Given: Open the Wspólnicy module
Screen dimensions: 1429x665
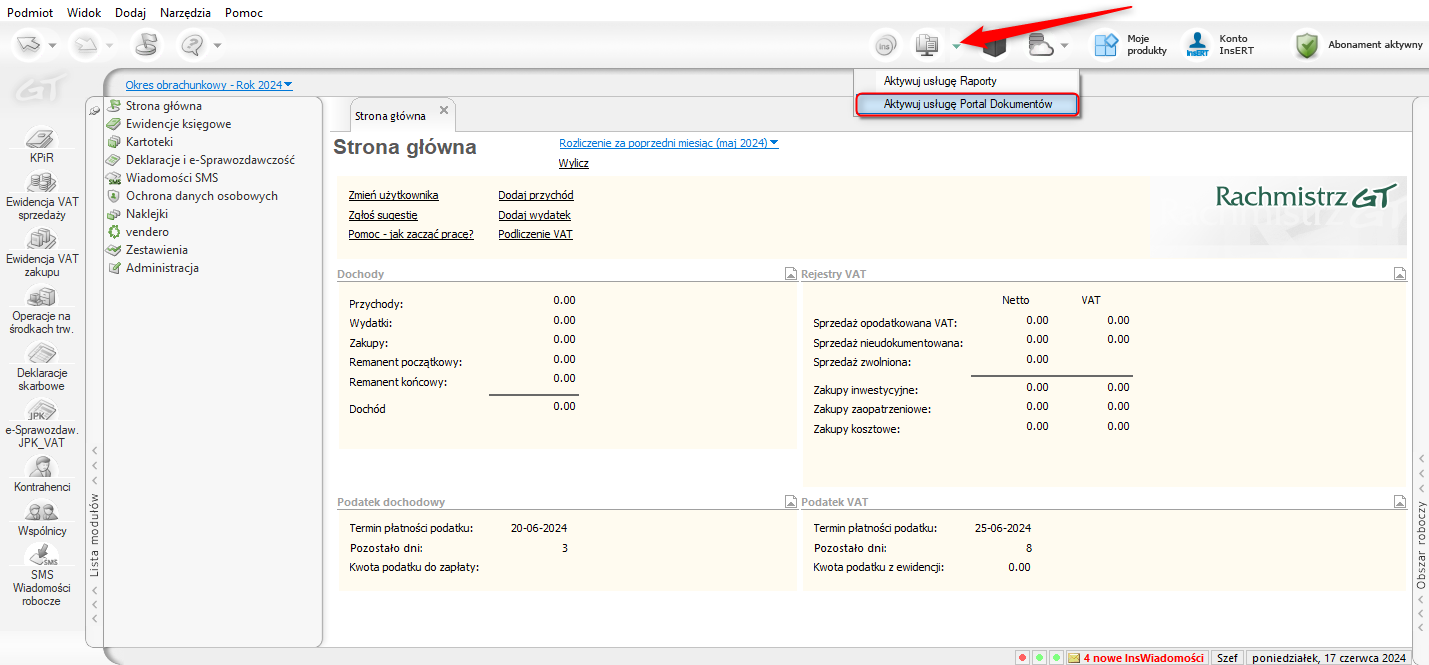Looking at the screenshot, I should tap(42, 520).
